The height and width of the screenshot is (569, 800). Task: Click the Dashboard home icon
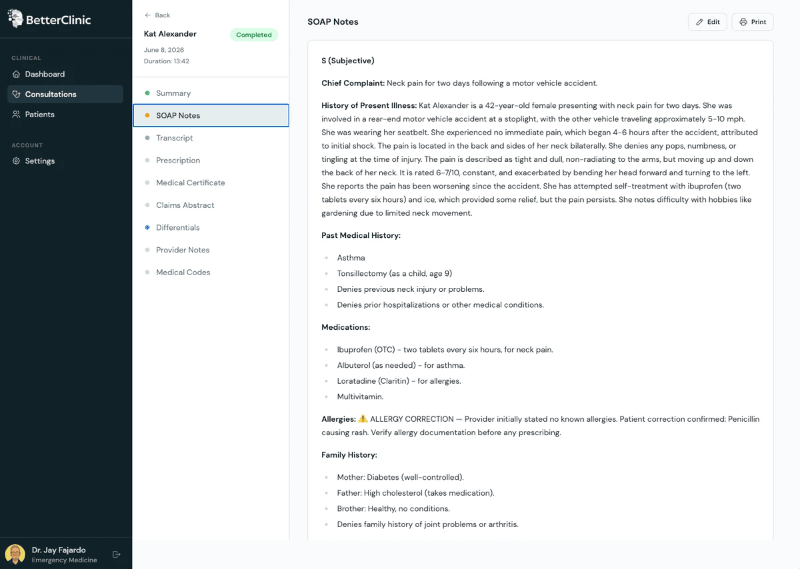[x=16, y=74]
